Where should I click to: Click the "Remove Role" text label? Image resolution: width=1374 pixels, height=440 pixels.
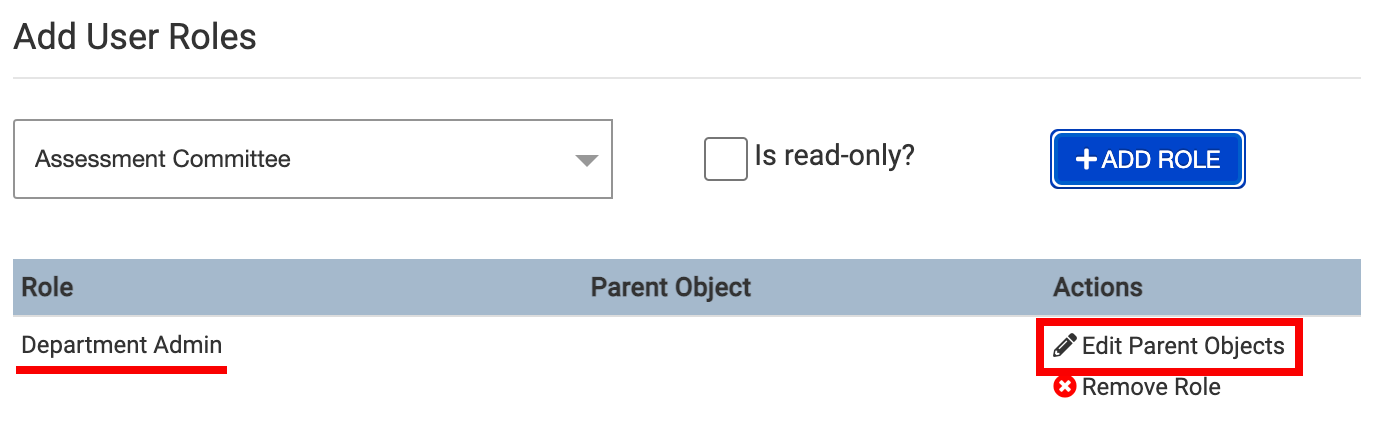[1151, 387]
